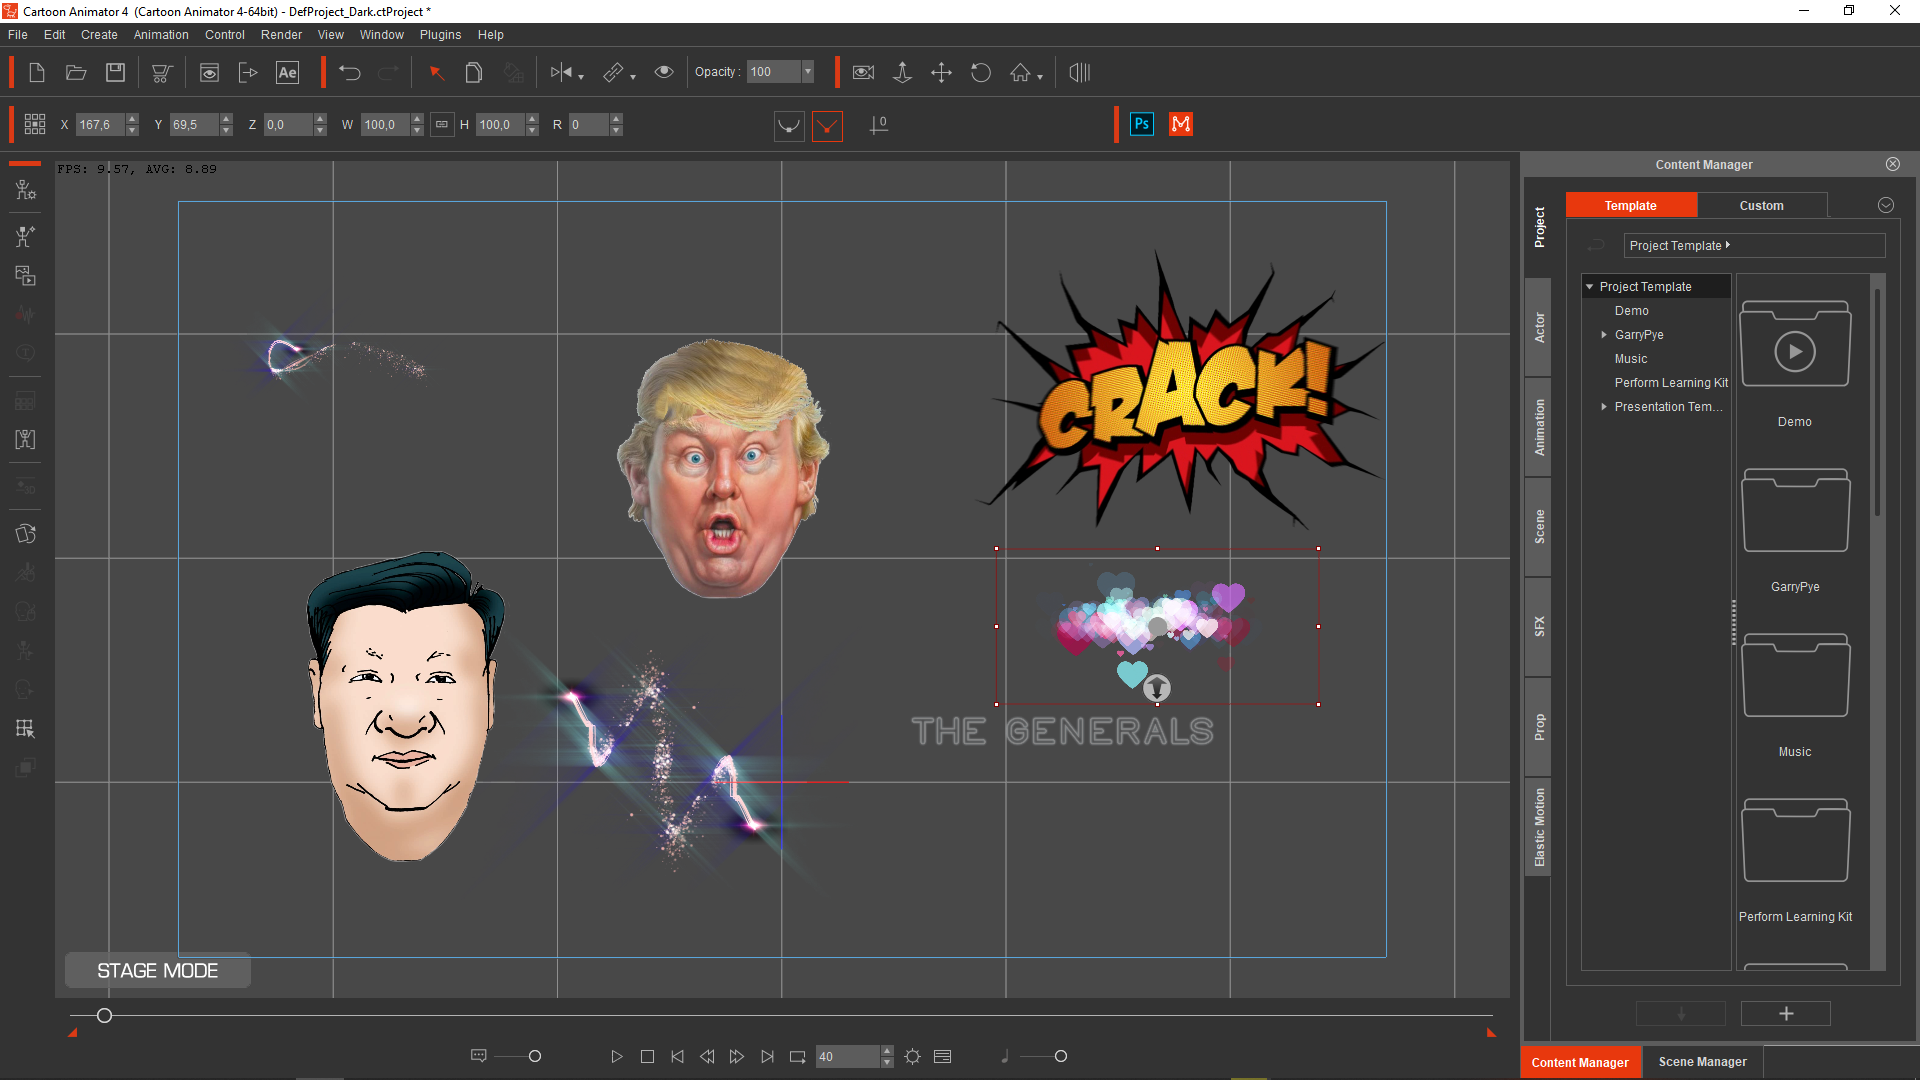Image resolution: width=1920 pixels, height=1080 pixels.
Task: Click the duplicate/copy object icon
Action: pyautogui.click(x=474, y=72)
